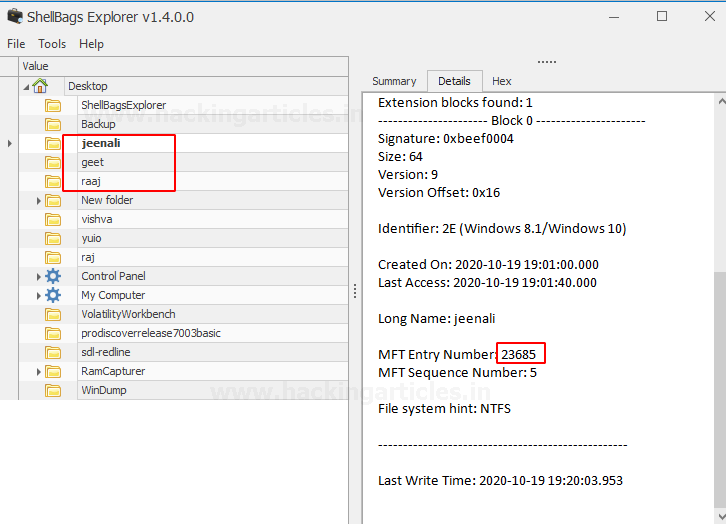The height and width of the screenshot is (524, 726).
Task: Select the raaj tree row
Action: [213, 181]
